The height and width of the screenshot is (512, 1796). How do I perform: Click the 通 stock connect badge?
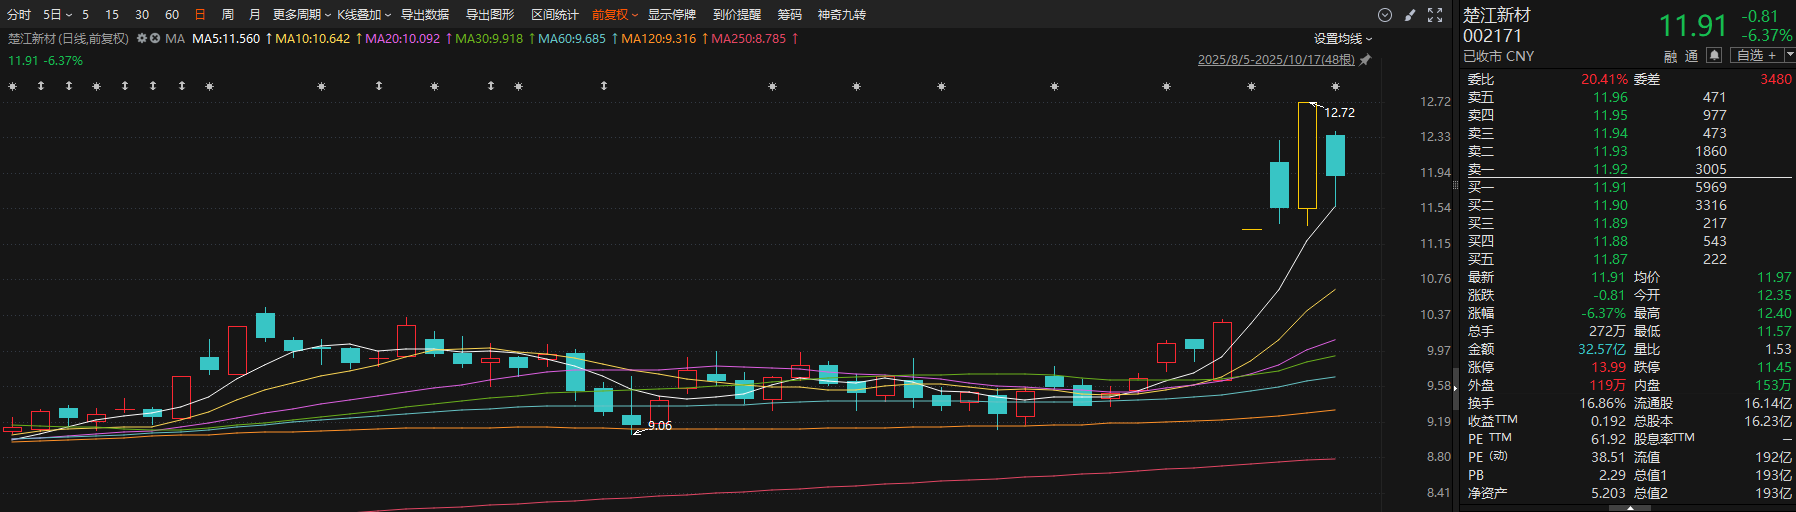tap(1691, 56)
